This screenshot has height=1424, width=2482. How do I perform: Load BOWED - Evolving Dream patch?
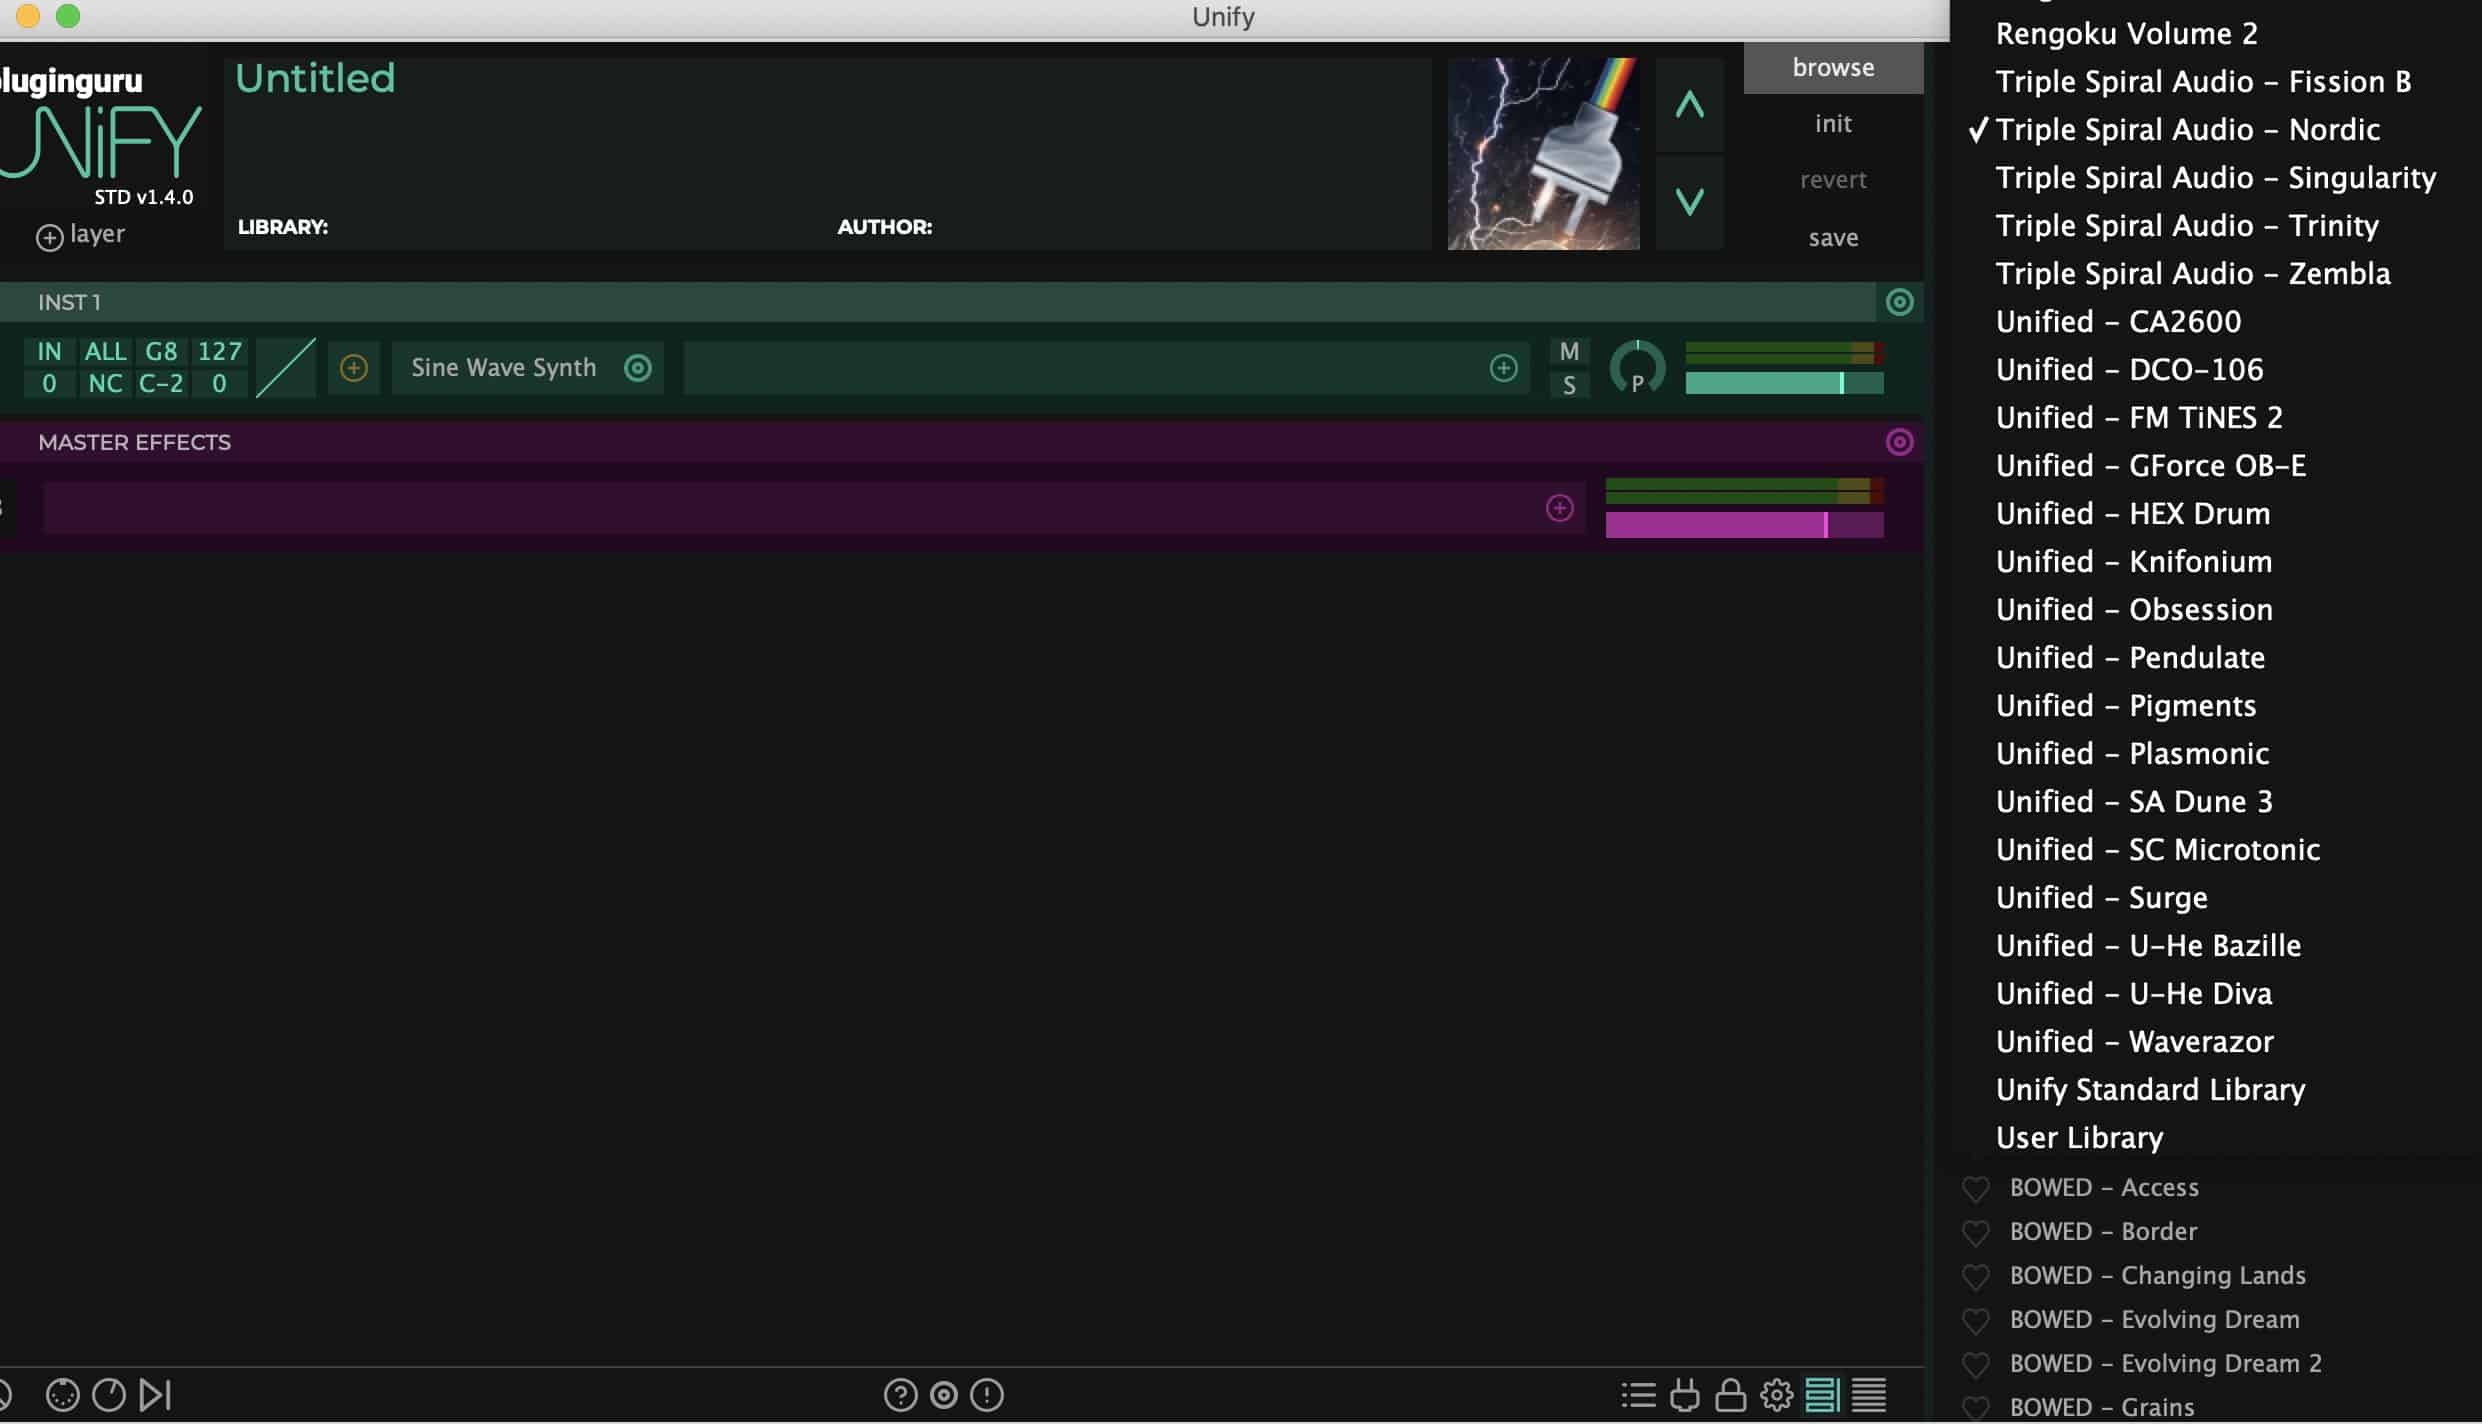pyautogui.click(x=2154, y=1320)
